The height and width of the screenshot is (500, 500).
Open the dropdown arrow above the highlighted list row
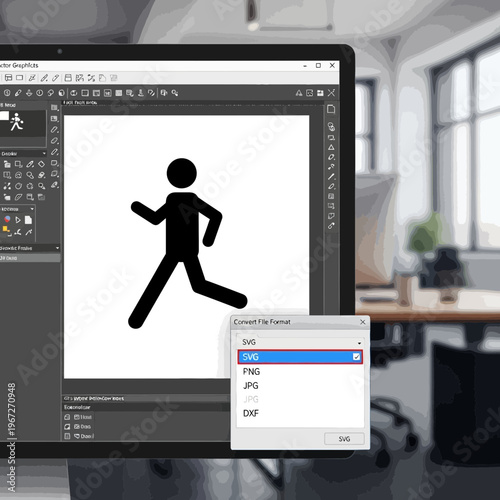(57, 248)
